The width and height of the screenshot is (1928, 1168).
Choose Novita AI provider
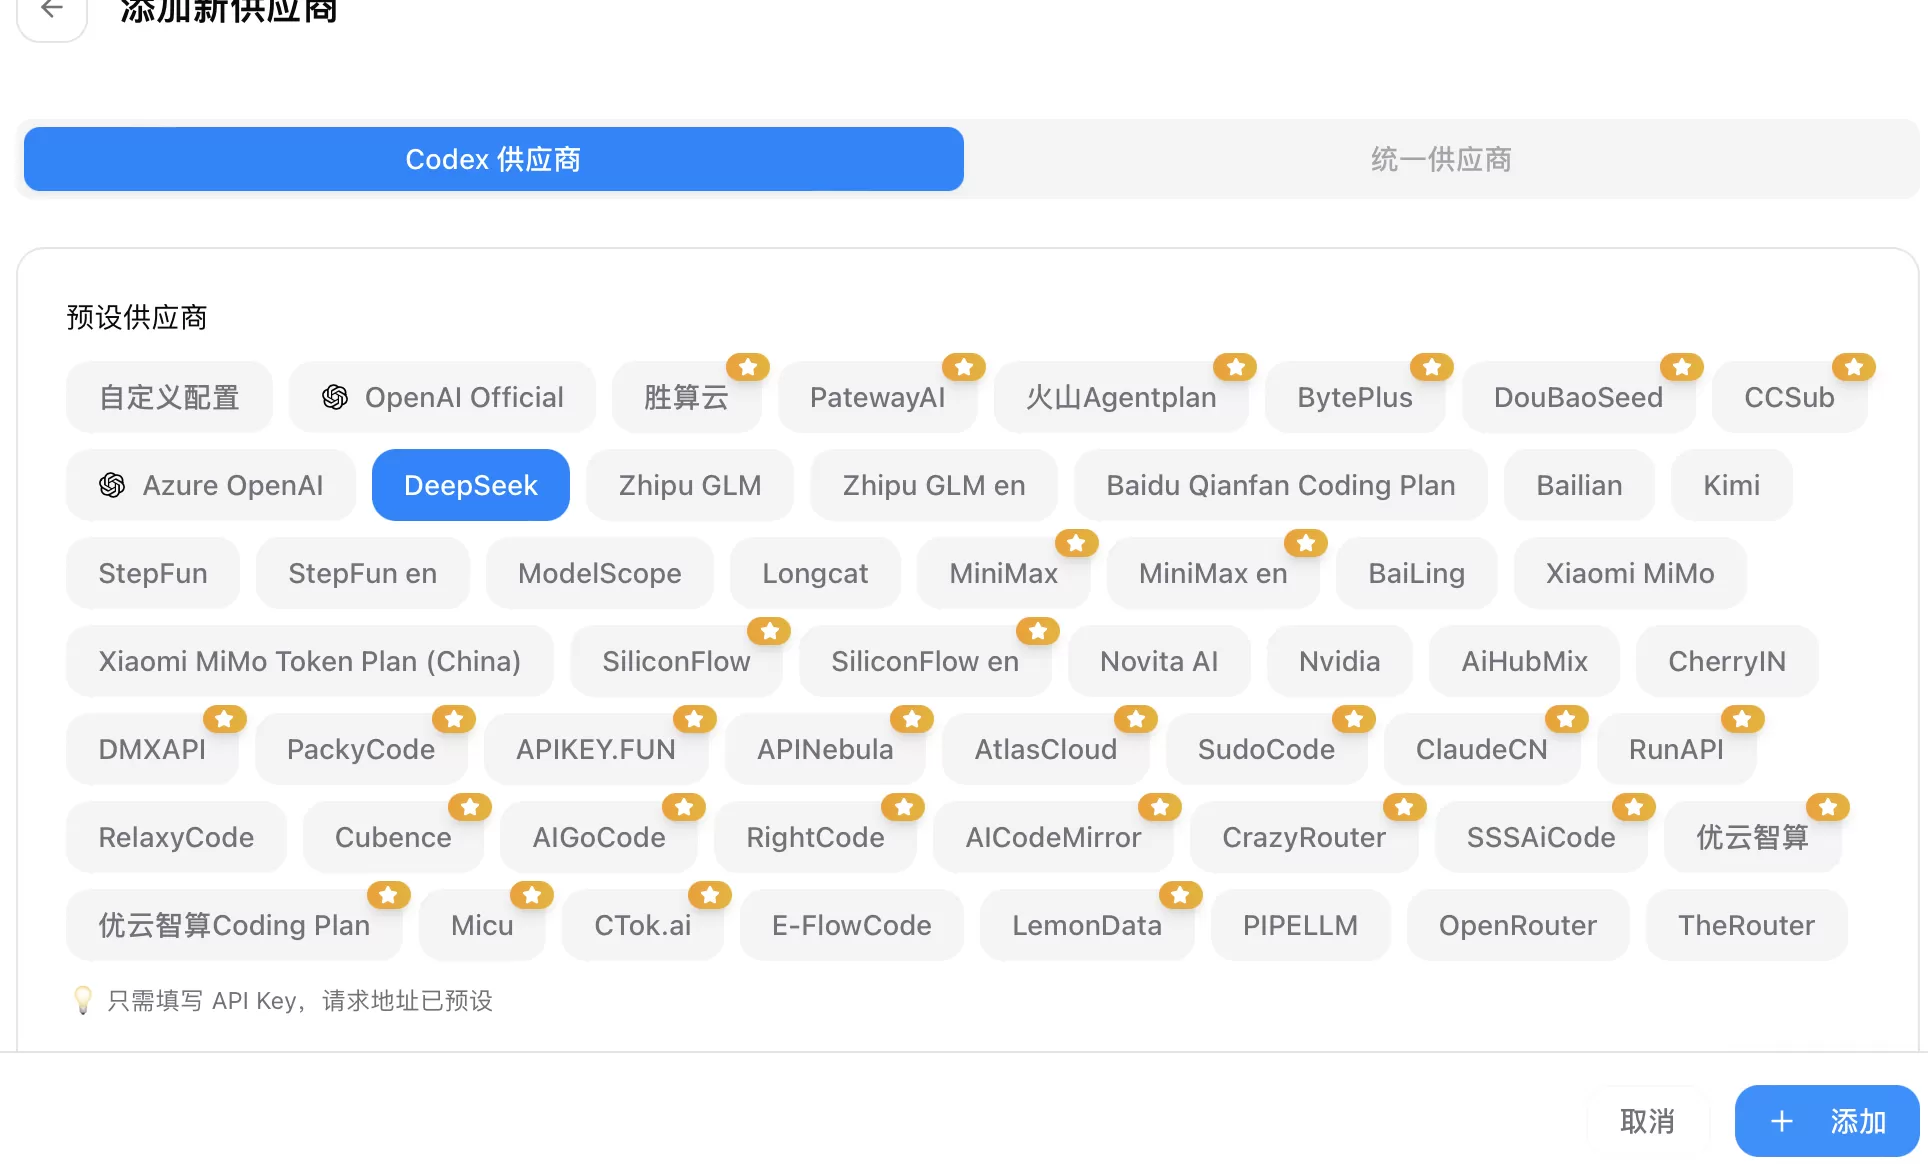(1159, 661)
